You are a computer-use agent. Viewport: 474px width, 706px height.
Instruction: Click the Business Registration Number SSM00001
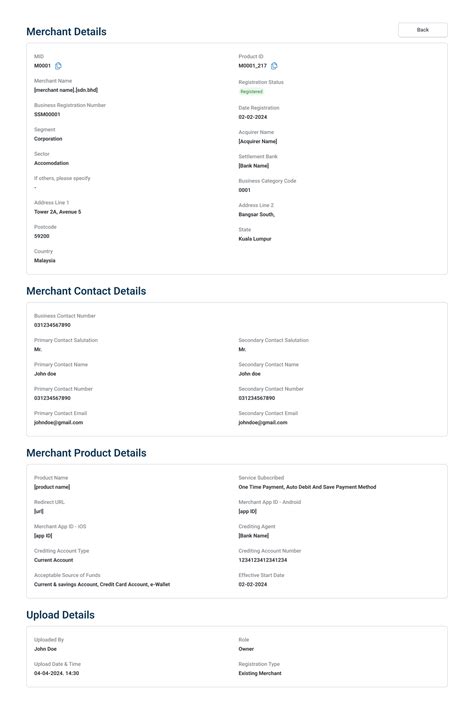(x=47, y=114)
